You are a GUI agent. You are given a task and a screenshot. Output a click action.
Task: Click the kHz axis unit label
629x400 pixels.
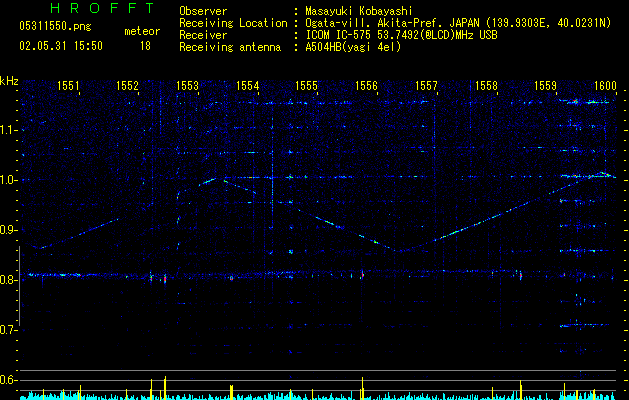point(9,81)
